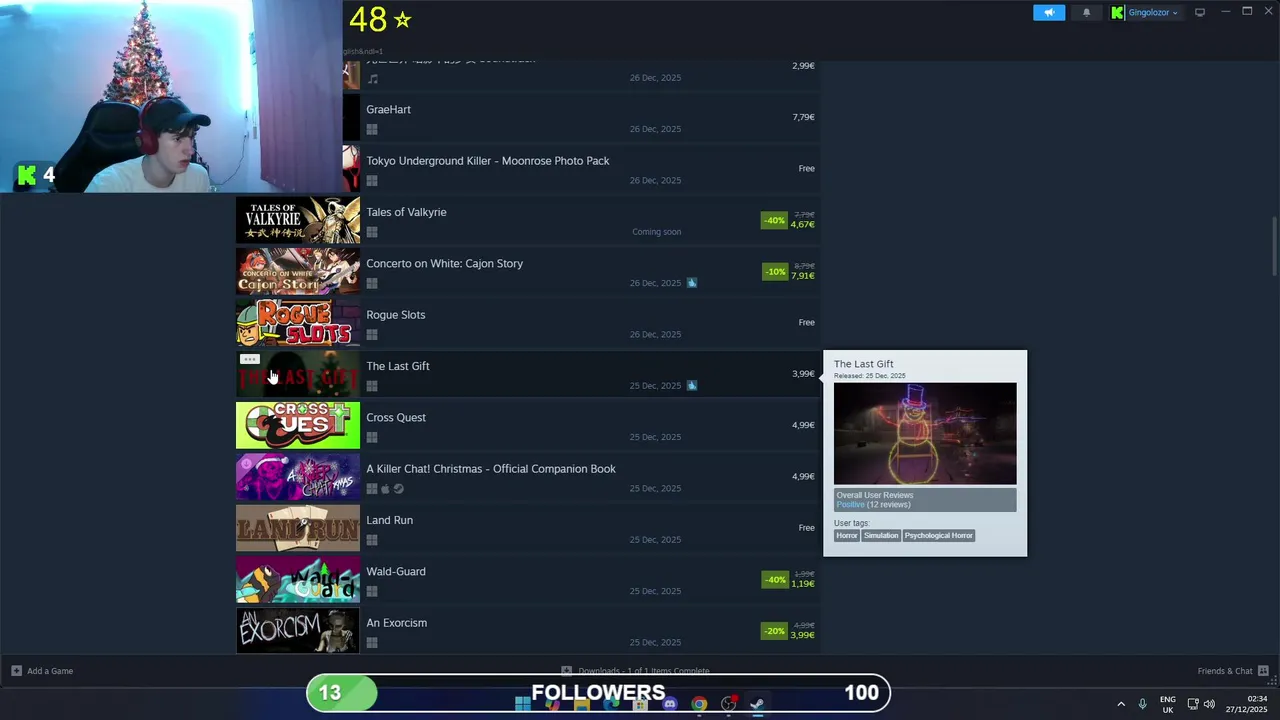The width and height of the screenshot is (1280, 720).
Task: Switch to Big Picture mode monitor icon
Action: point(1200,13)
